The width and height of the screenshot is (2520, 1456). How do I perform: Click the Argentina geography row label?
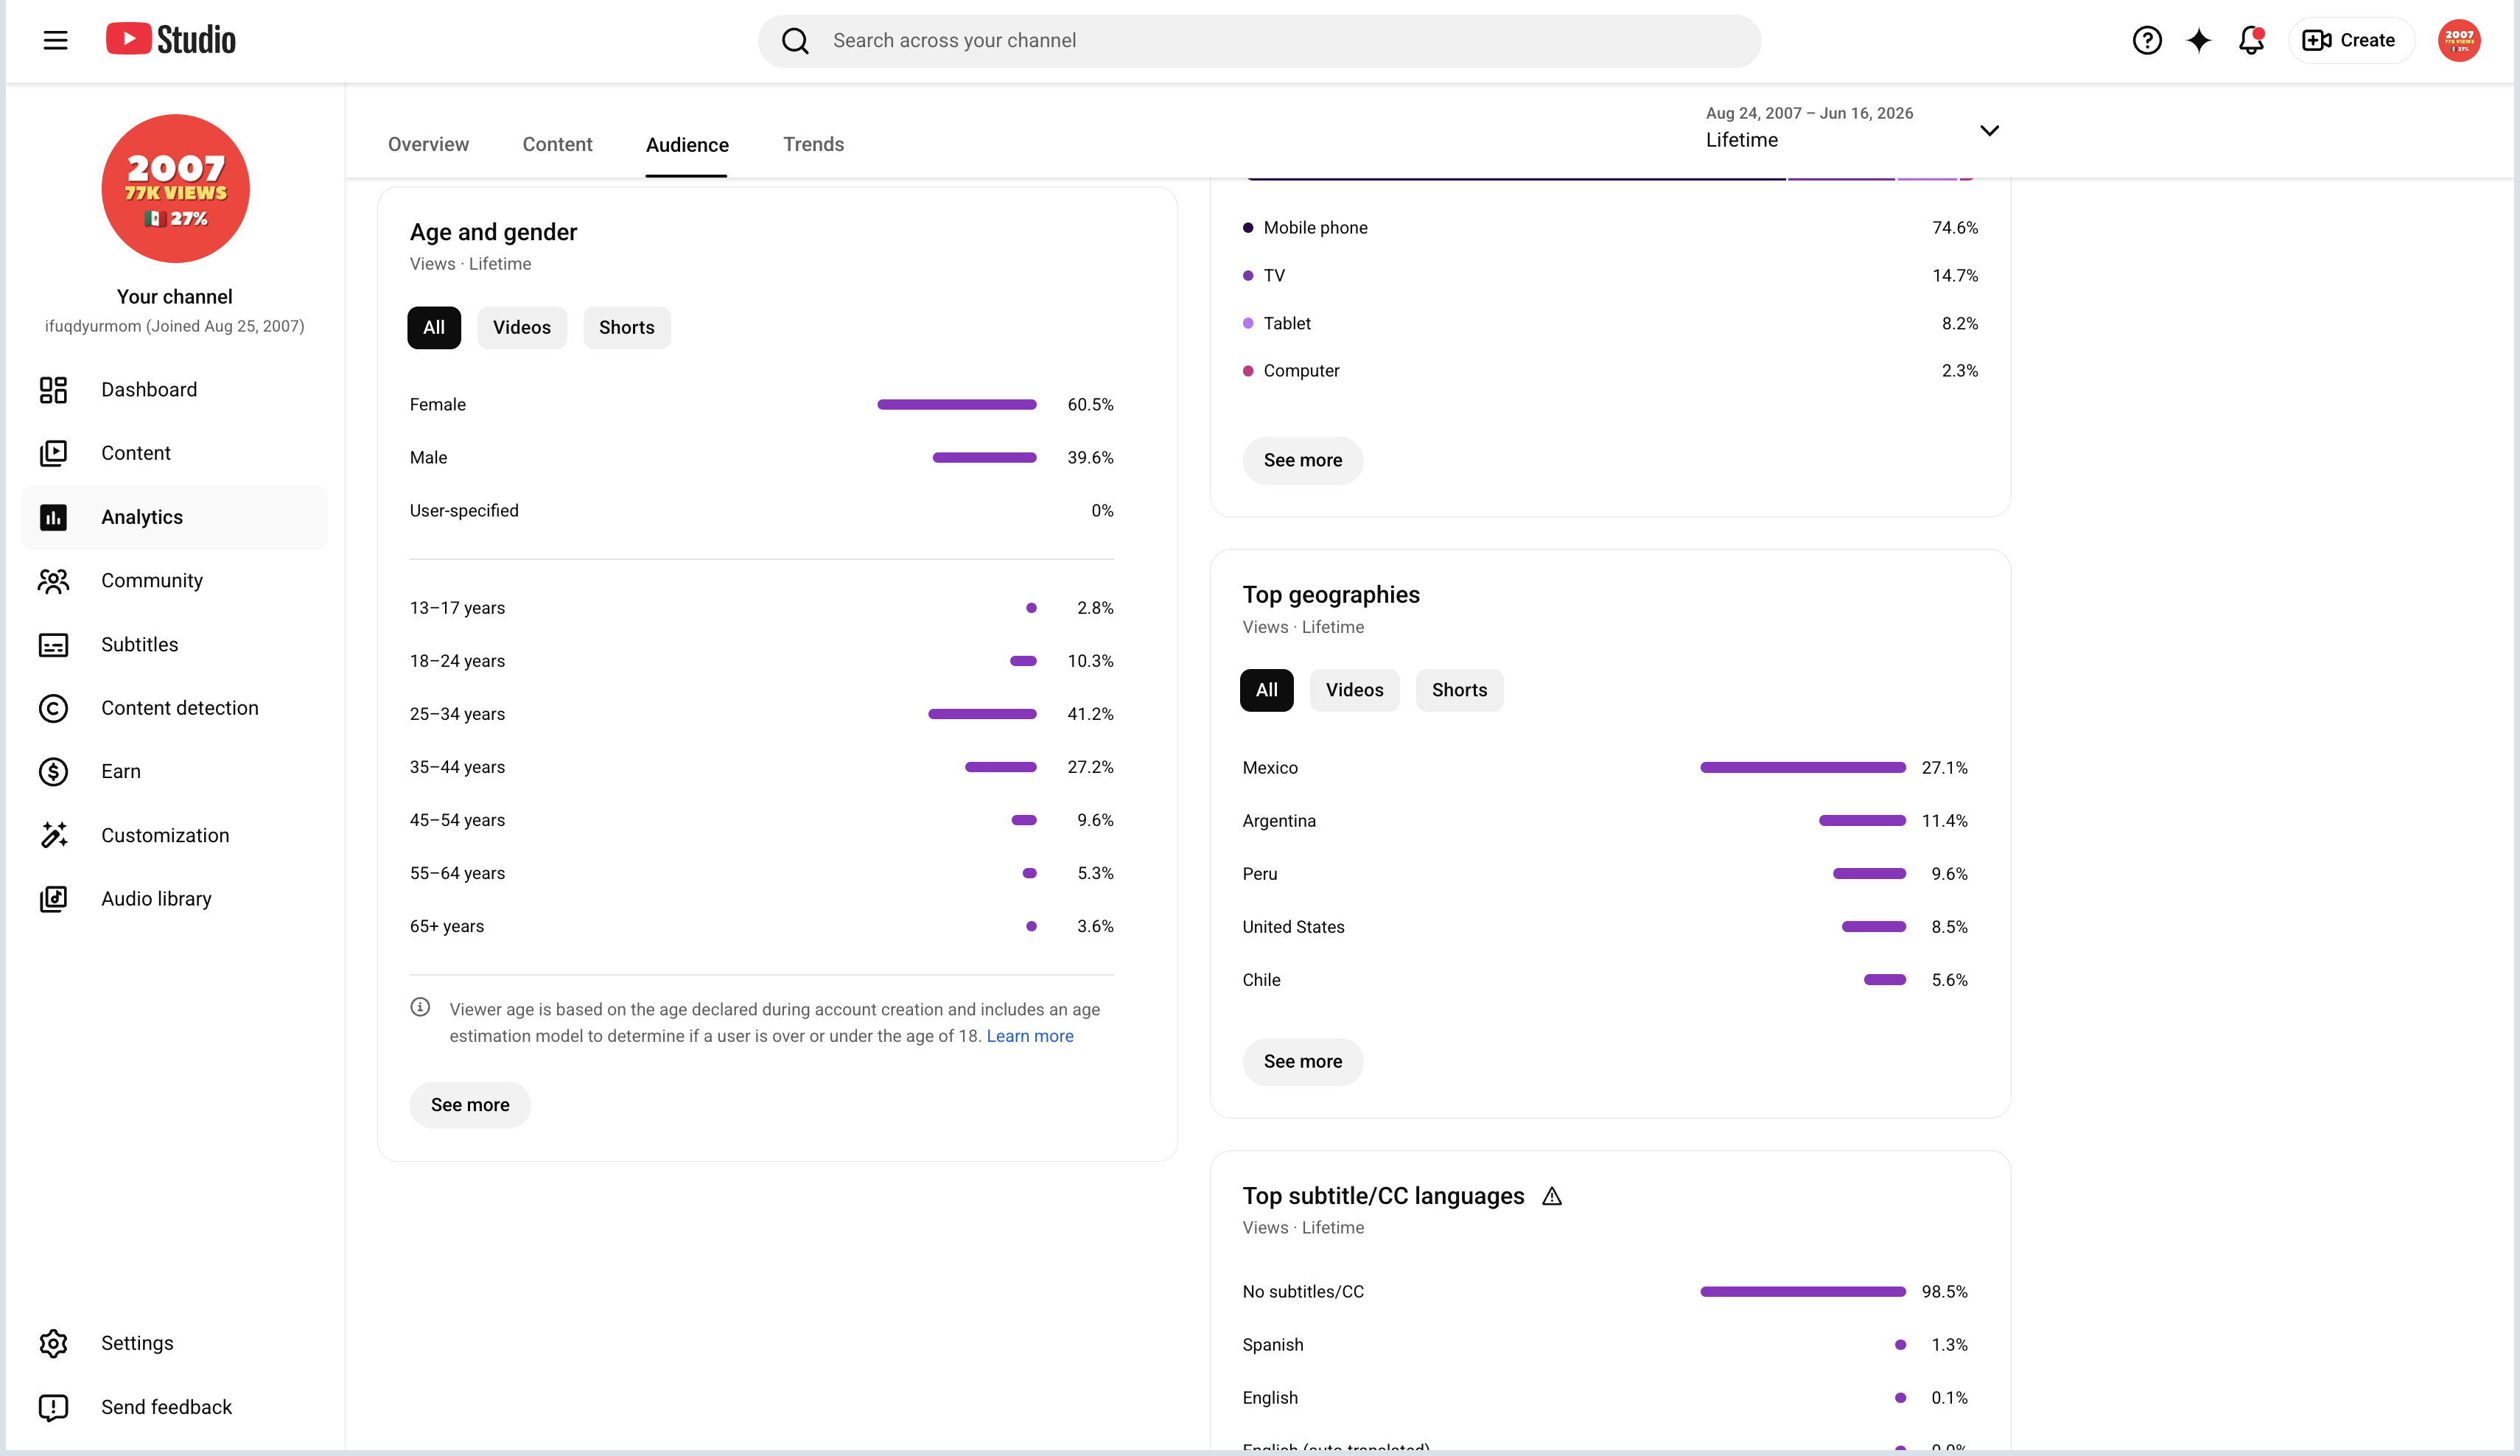point(1279,821)
